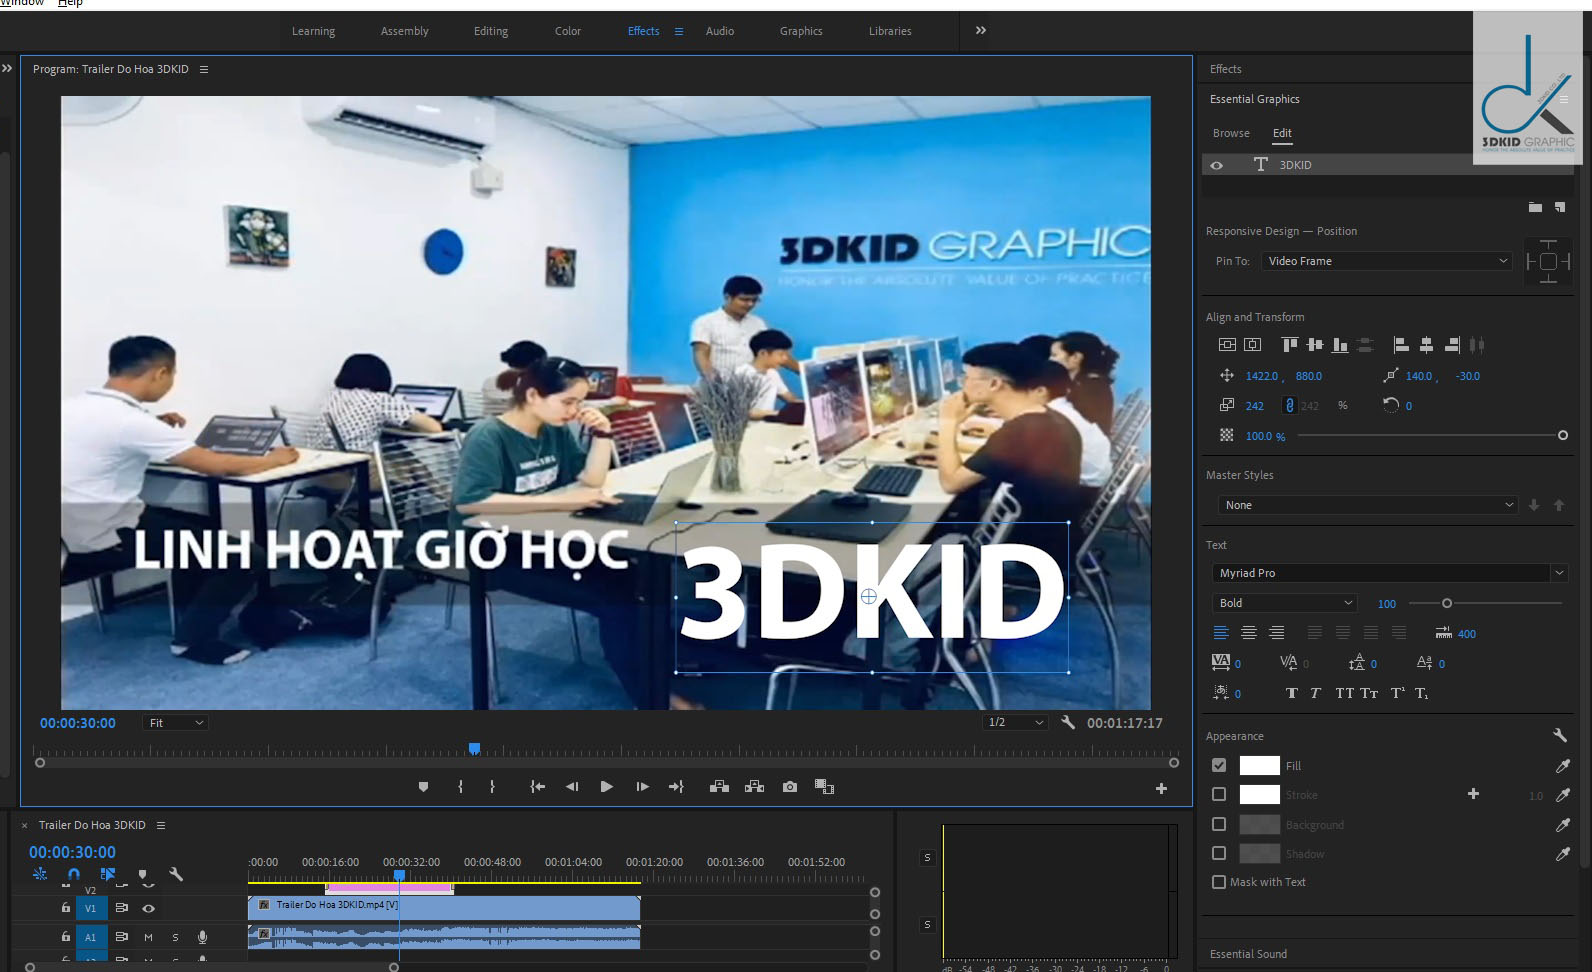Click the Align Center Horizontally button
The height and width of the screenshot is (972, 1592).
[x=1253, y=345]
